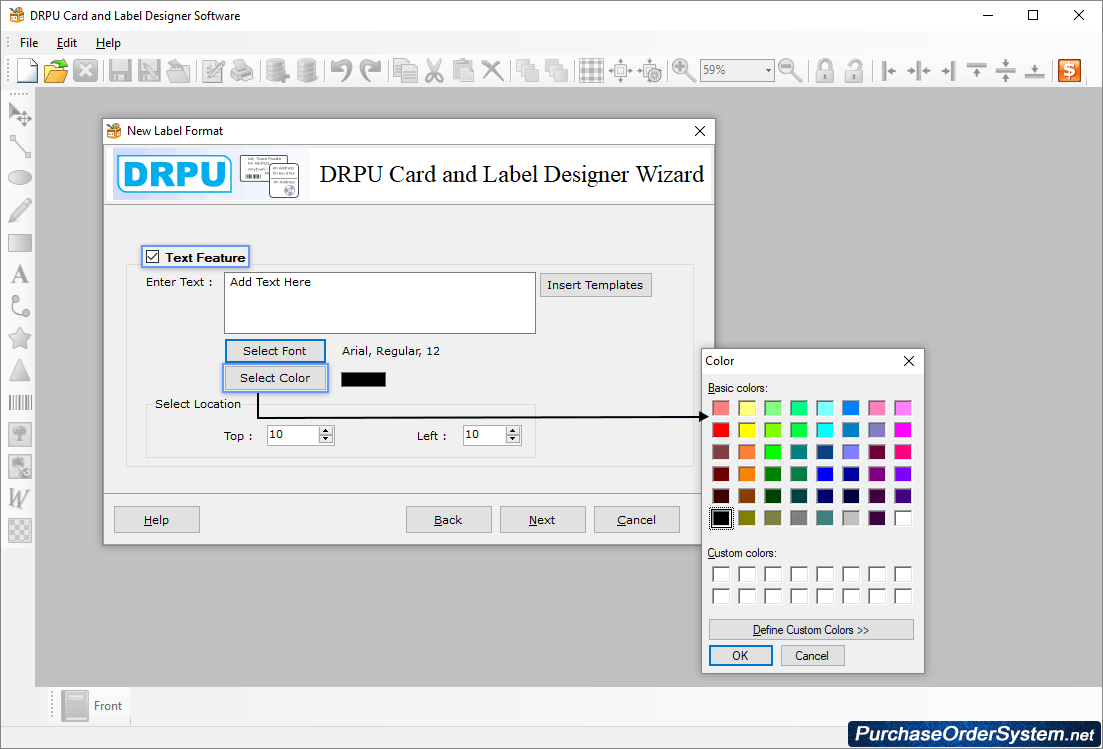Pick the magenta basic color swatch
This screenshot has height=749, width=1103.
point(903,430)
